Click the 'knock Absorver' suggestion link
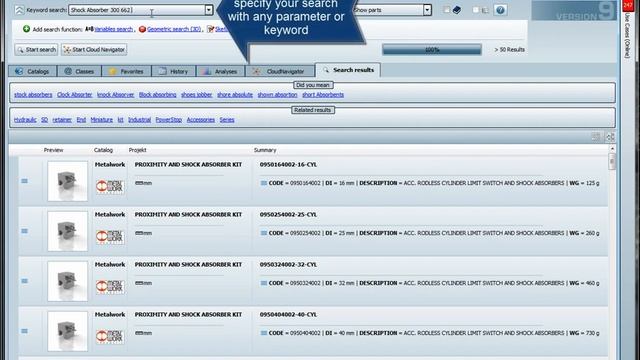 [x=116, y=95]
